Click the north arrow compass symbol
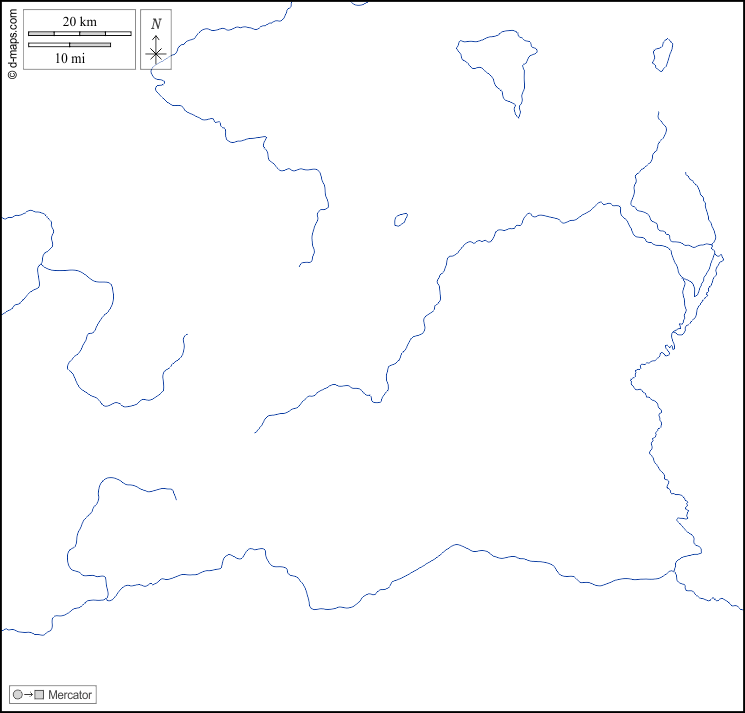The width and height of the screenshot is (745, 713). [x=156, y=52]
